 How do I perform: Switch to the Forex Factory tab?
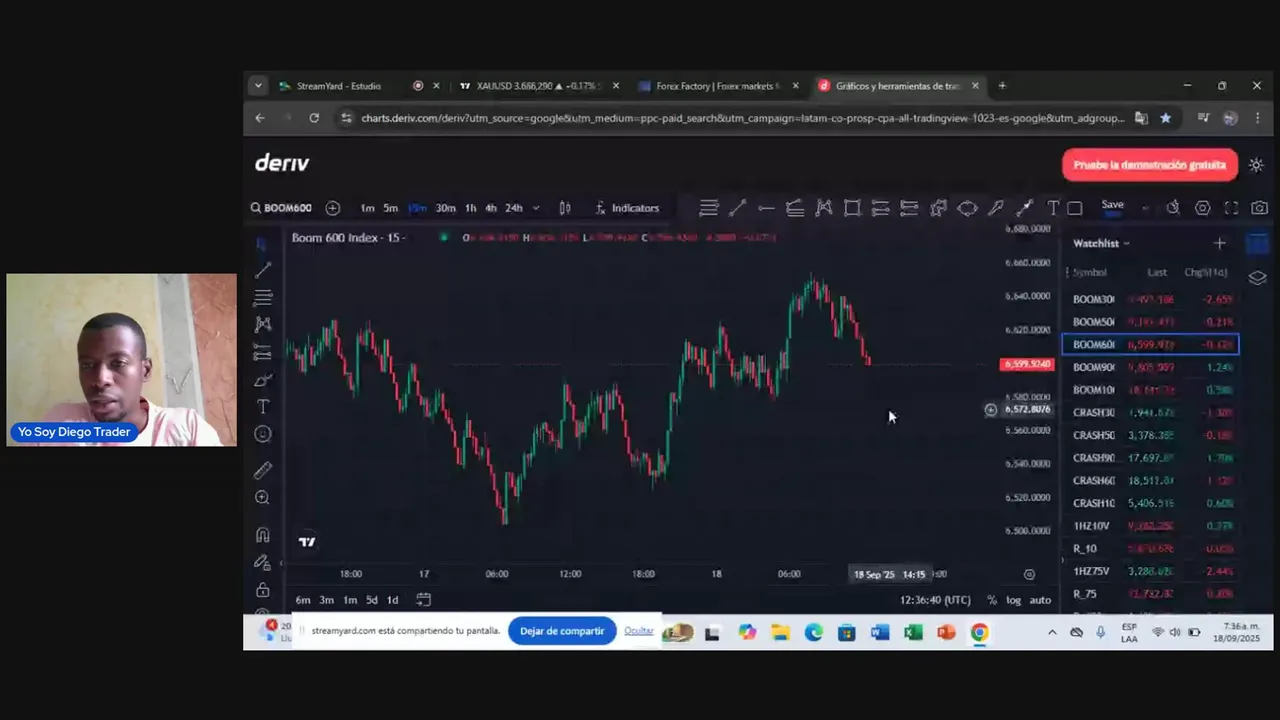click(x=716, y=86)
